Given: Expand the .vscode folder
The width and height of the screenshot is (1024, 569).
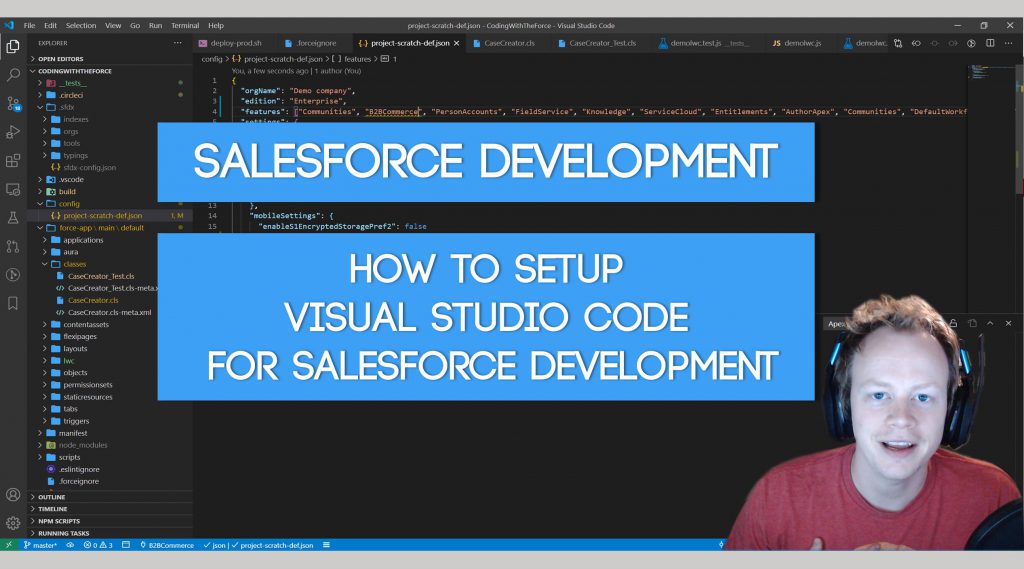Looking at the screenshot, I should [71, 179].
